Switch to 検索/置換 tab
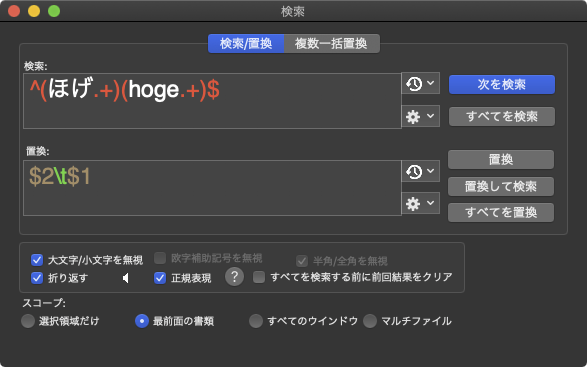The image size is (587, 367). point(246,43)
